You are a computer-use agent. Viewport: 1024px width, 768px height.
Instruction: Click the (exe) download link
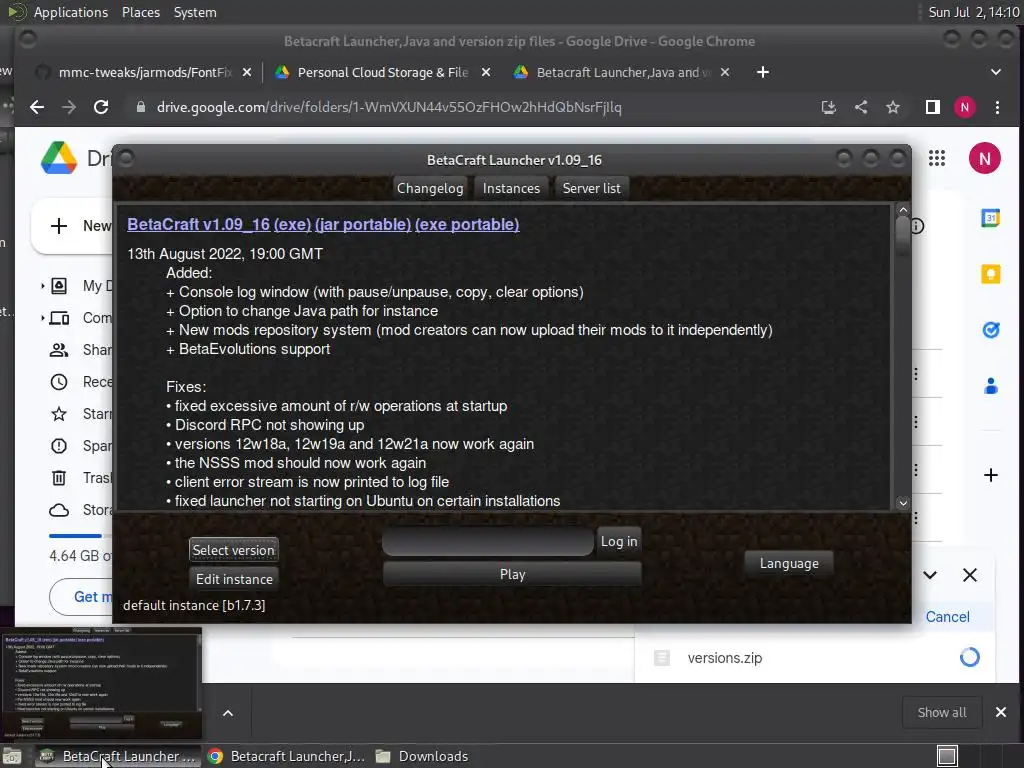(x=292, y=224)
